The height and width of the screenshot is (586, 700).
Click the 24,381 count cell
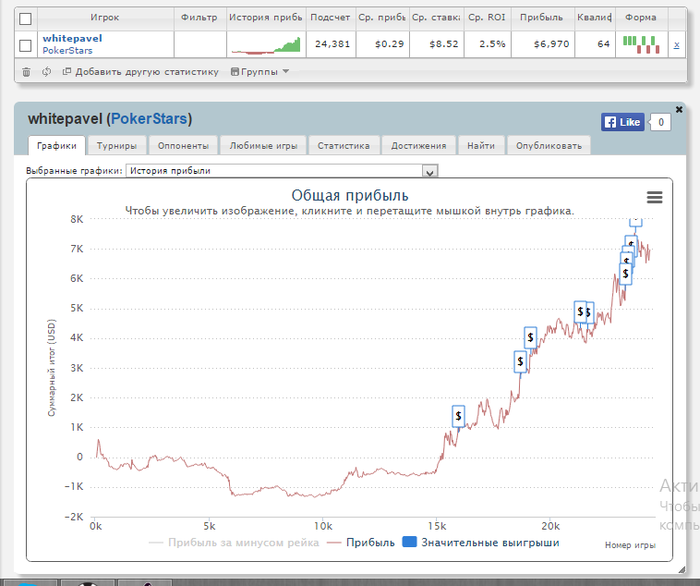[332, 44]
